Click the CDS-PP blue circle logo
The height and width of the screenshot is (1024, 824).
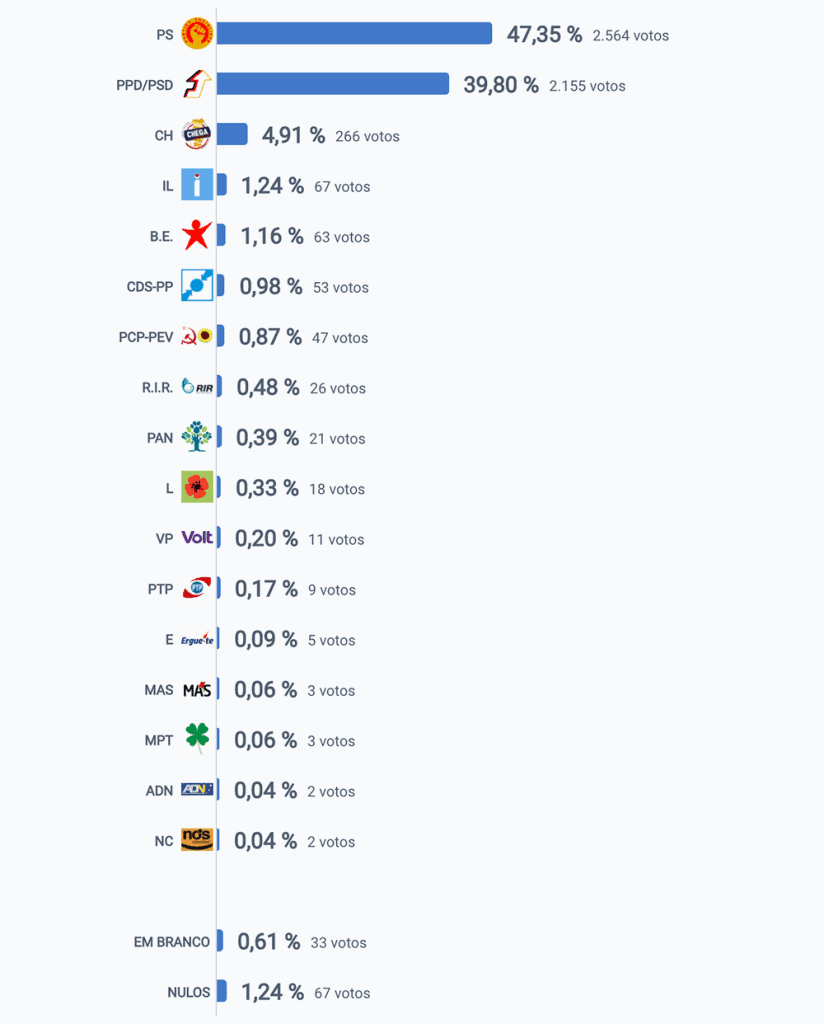pyautogui.click(x=197, y=285)
